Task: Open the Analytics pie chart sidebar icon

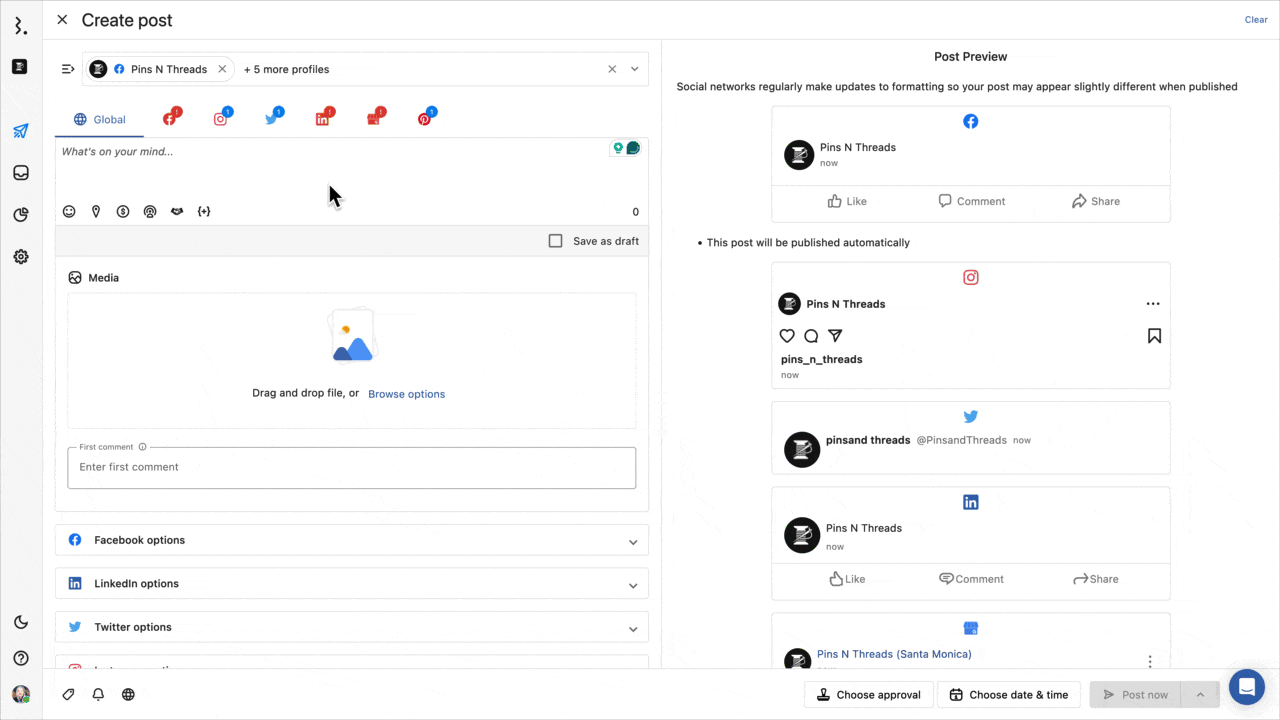Action: (x=21, y=215)
